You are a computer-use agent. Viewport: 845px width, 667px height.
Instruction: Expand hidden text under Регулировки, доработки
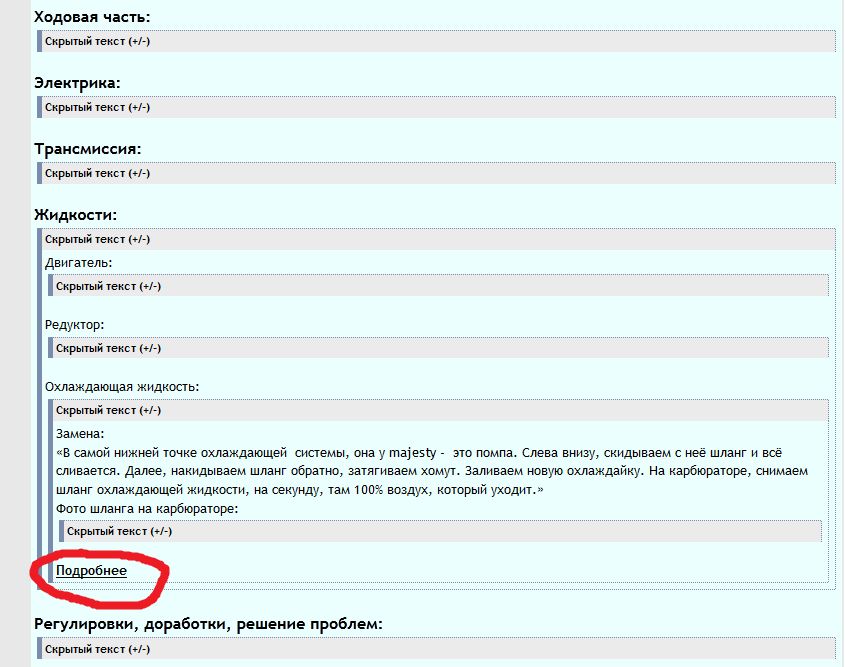pos(98,649)
